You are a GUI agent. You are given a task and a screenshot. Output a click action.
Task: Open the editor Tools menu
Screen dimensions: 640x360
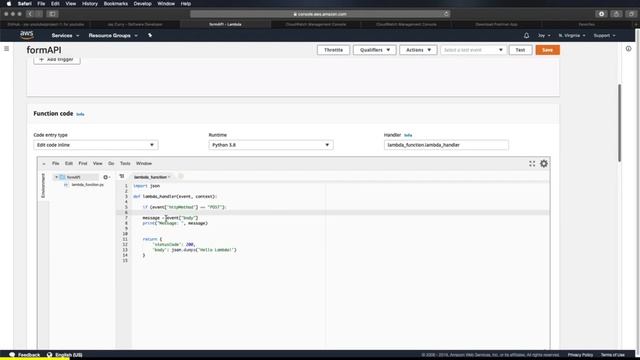coord(125,164)
